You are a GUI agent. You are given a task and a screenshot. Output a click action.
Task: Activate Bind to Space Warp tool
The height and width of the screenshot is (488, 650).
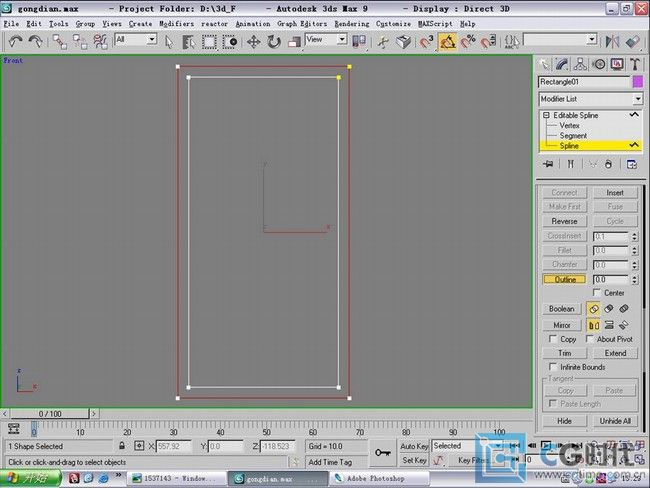[x=100, y=41]
